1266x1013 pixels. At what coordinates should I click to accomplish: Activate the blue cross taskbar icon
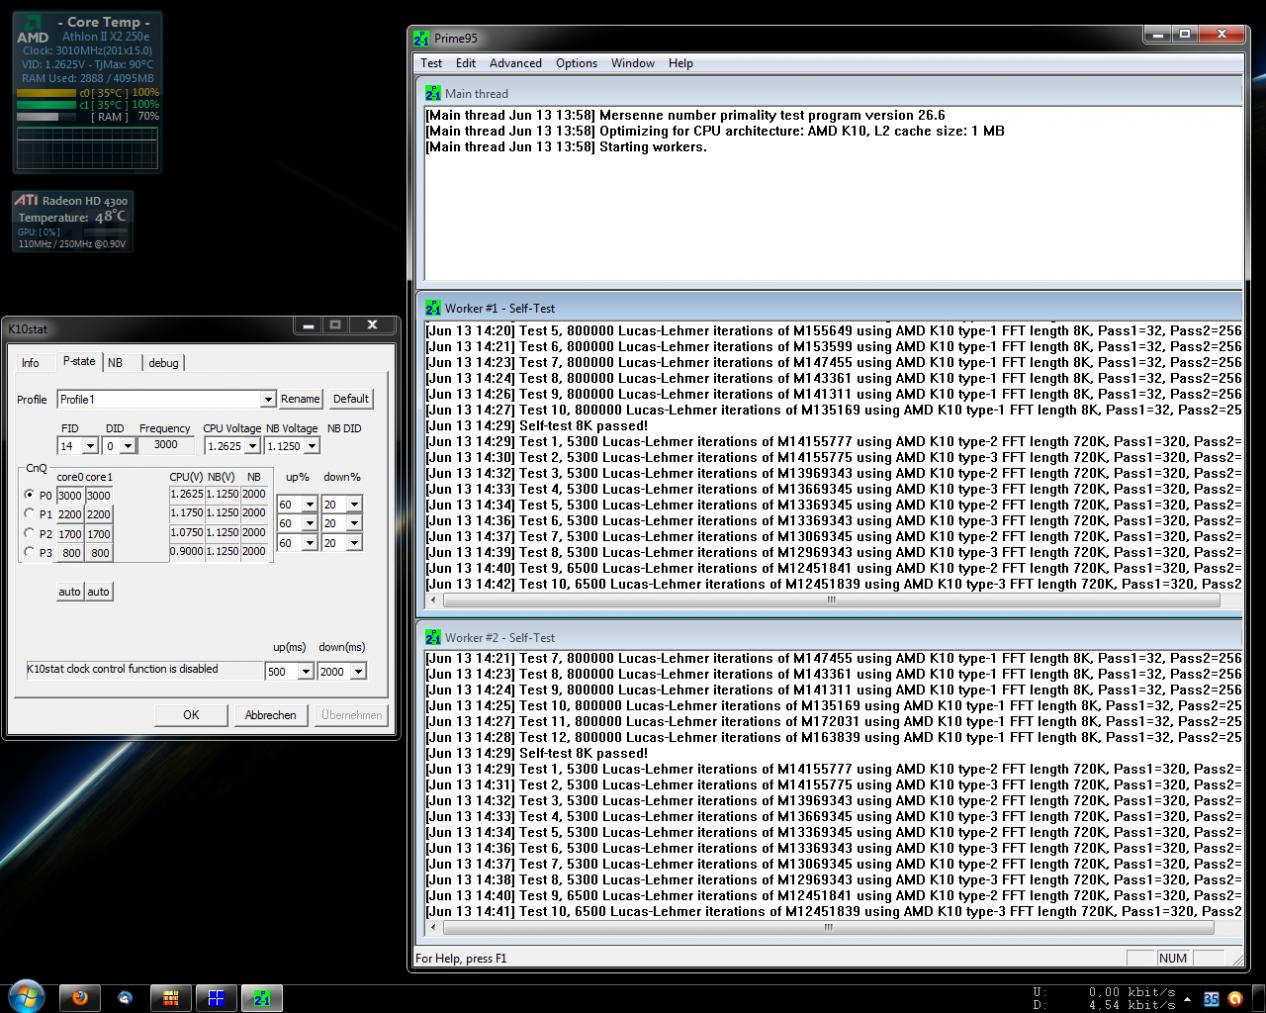[216, 997]
